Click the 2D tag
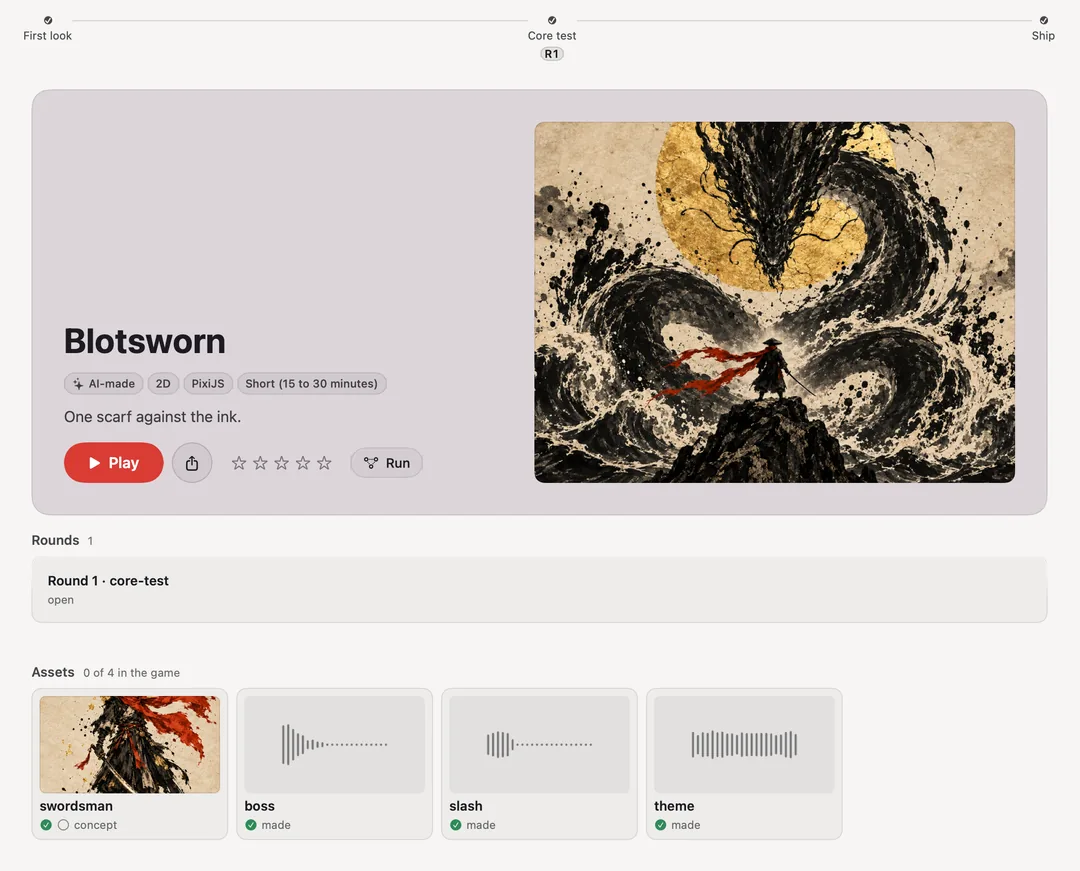Viewport: 1080px width, 871px height. tap(163, 384)
